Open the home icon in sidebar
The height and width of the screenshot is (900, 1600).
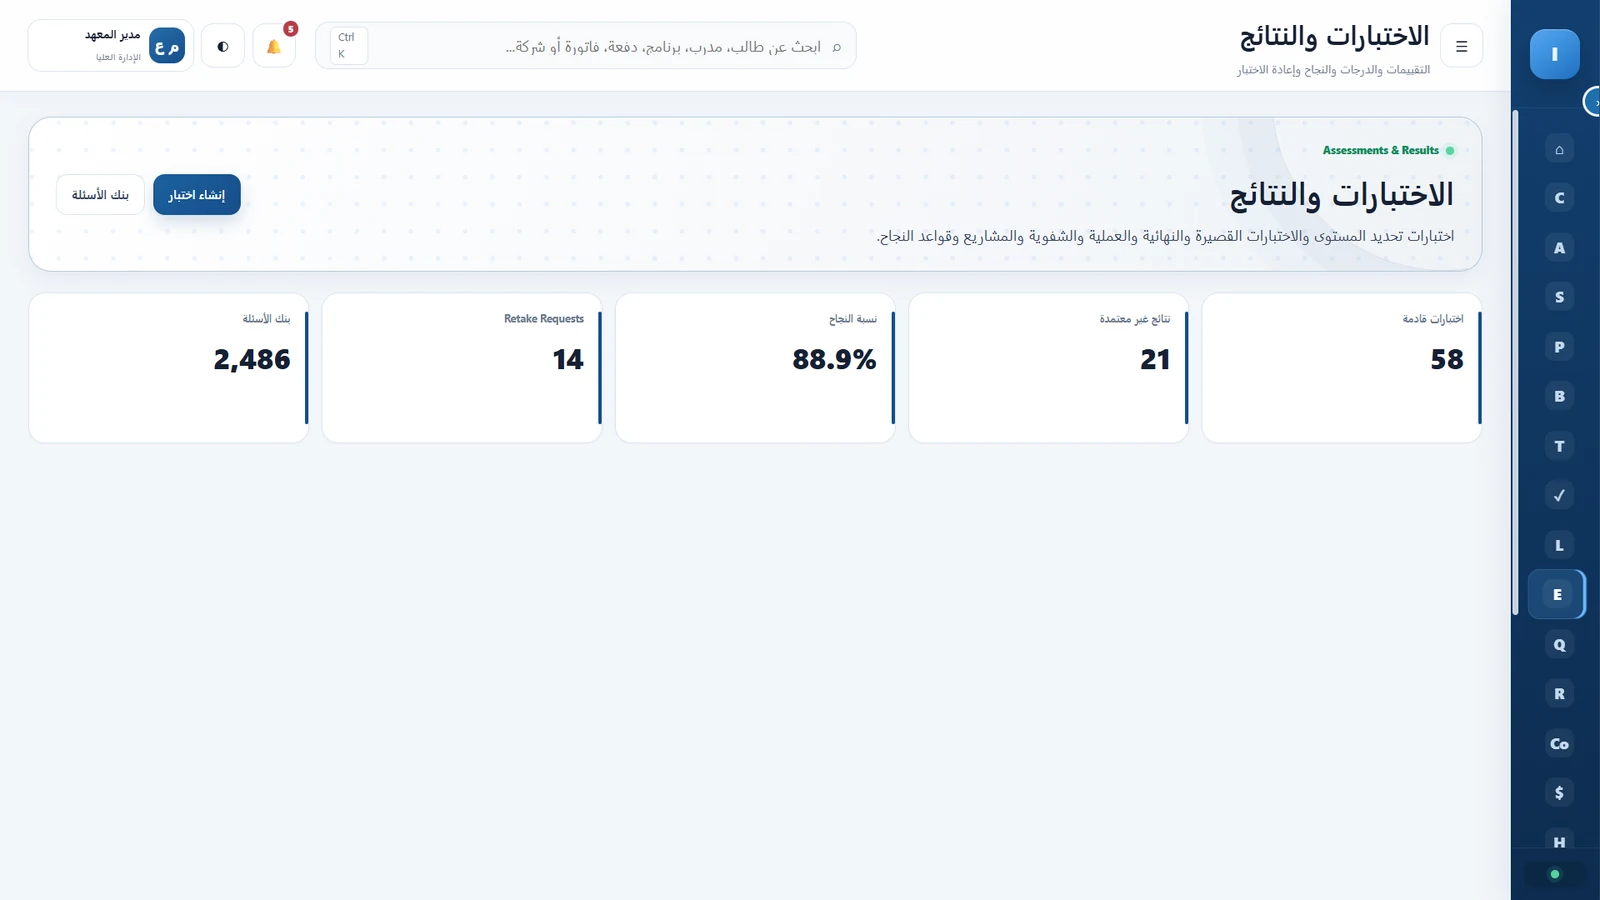1559,149
